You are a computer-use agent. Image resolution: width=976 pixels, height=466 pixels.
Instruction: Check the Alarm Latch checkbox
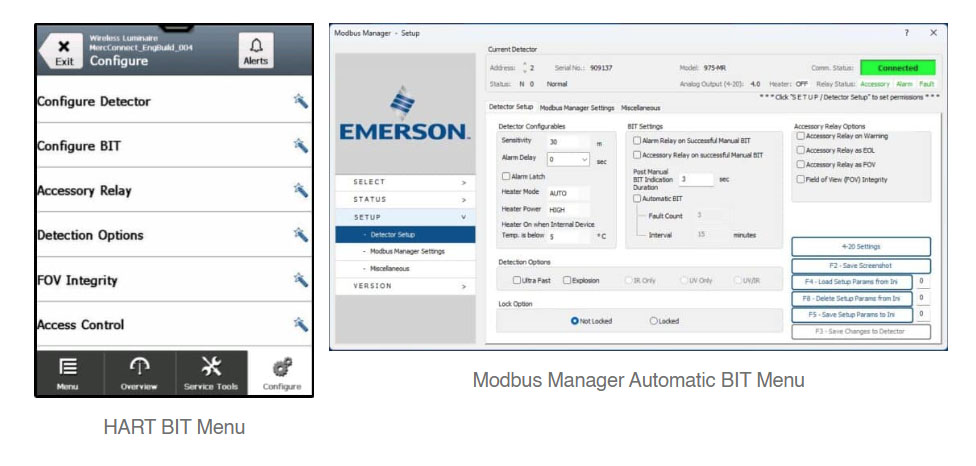pos(505,177)
